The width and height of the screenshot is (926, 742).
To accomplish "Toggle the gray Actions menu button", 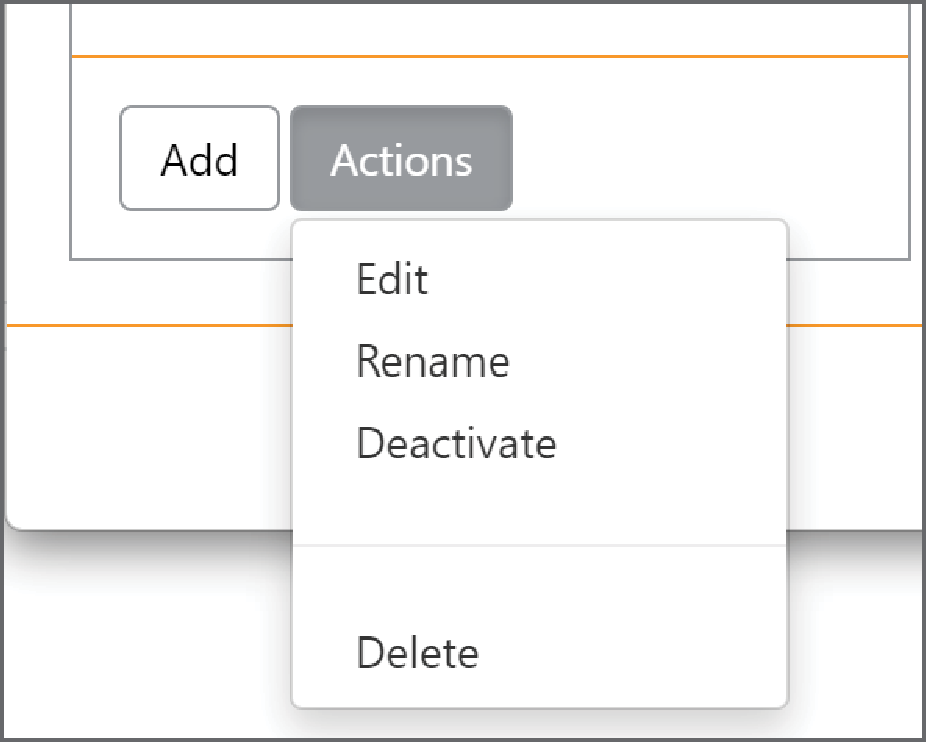I will (402, 158).
